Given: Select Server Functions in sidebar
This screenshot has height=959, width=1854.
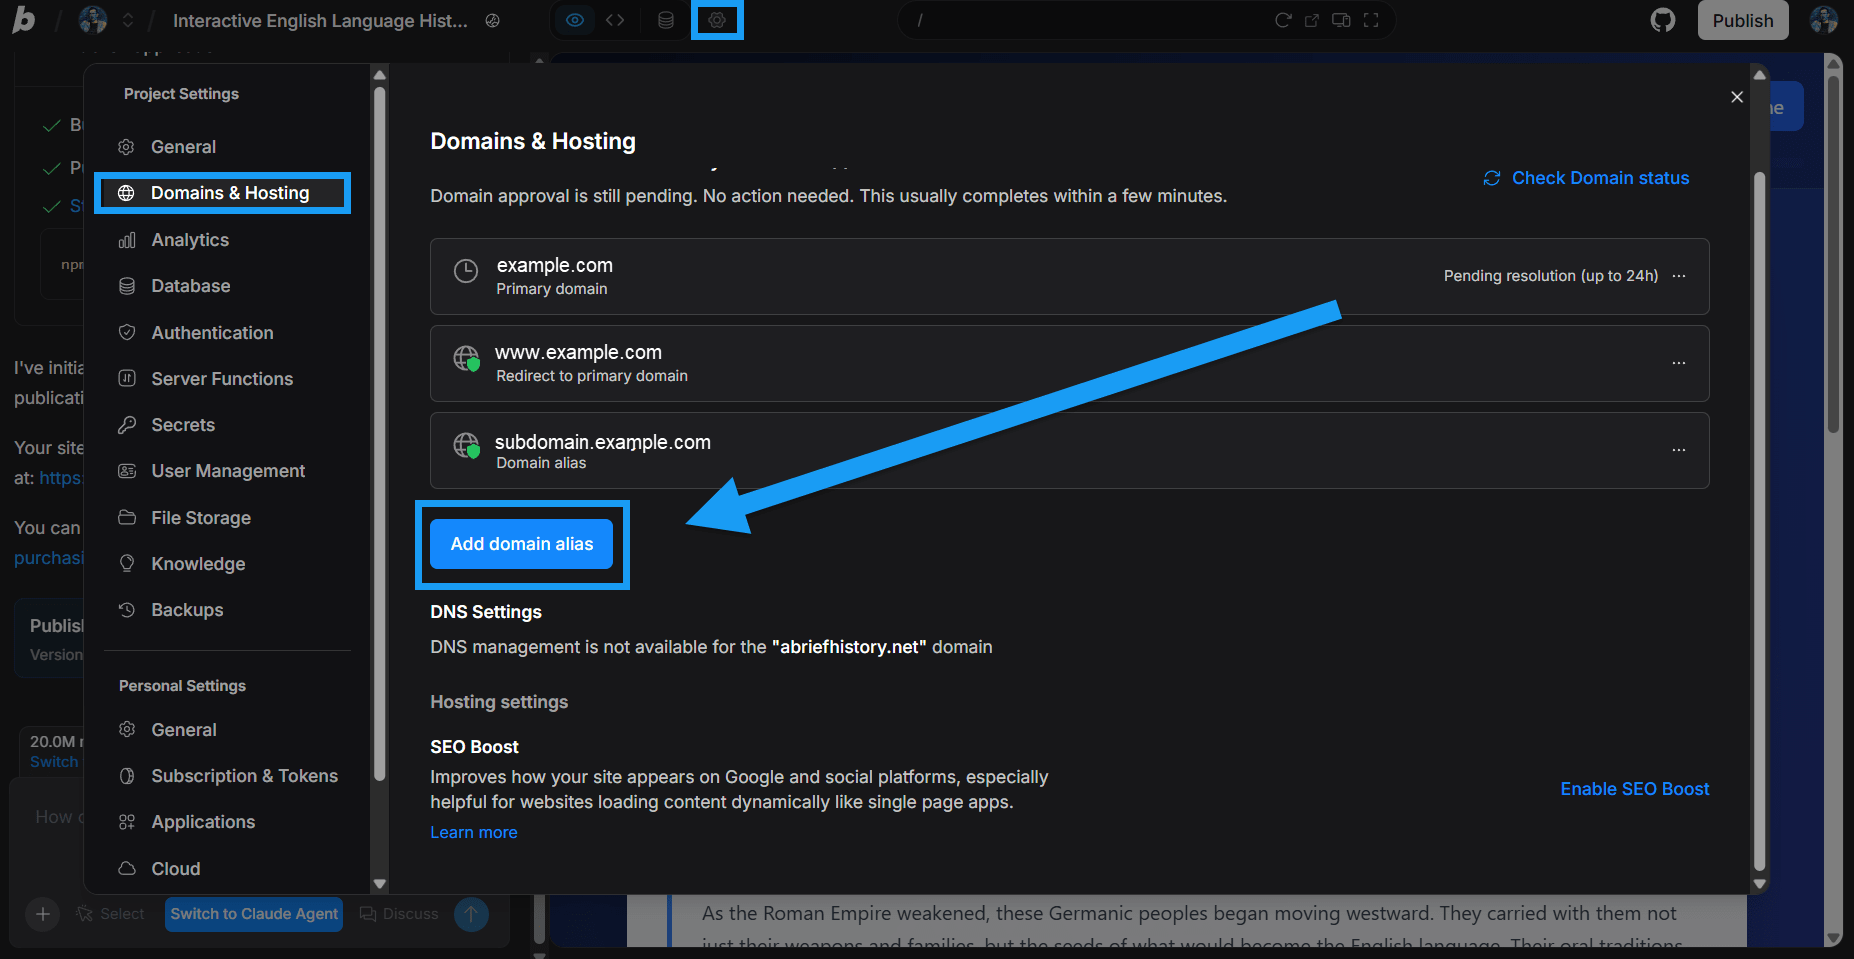Looking at the screenshot, I should point(221,378).
